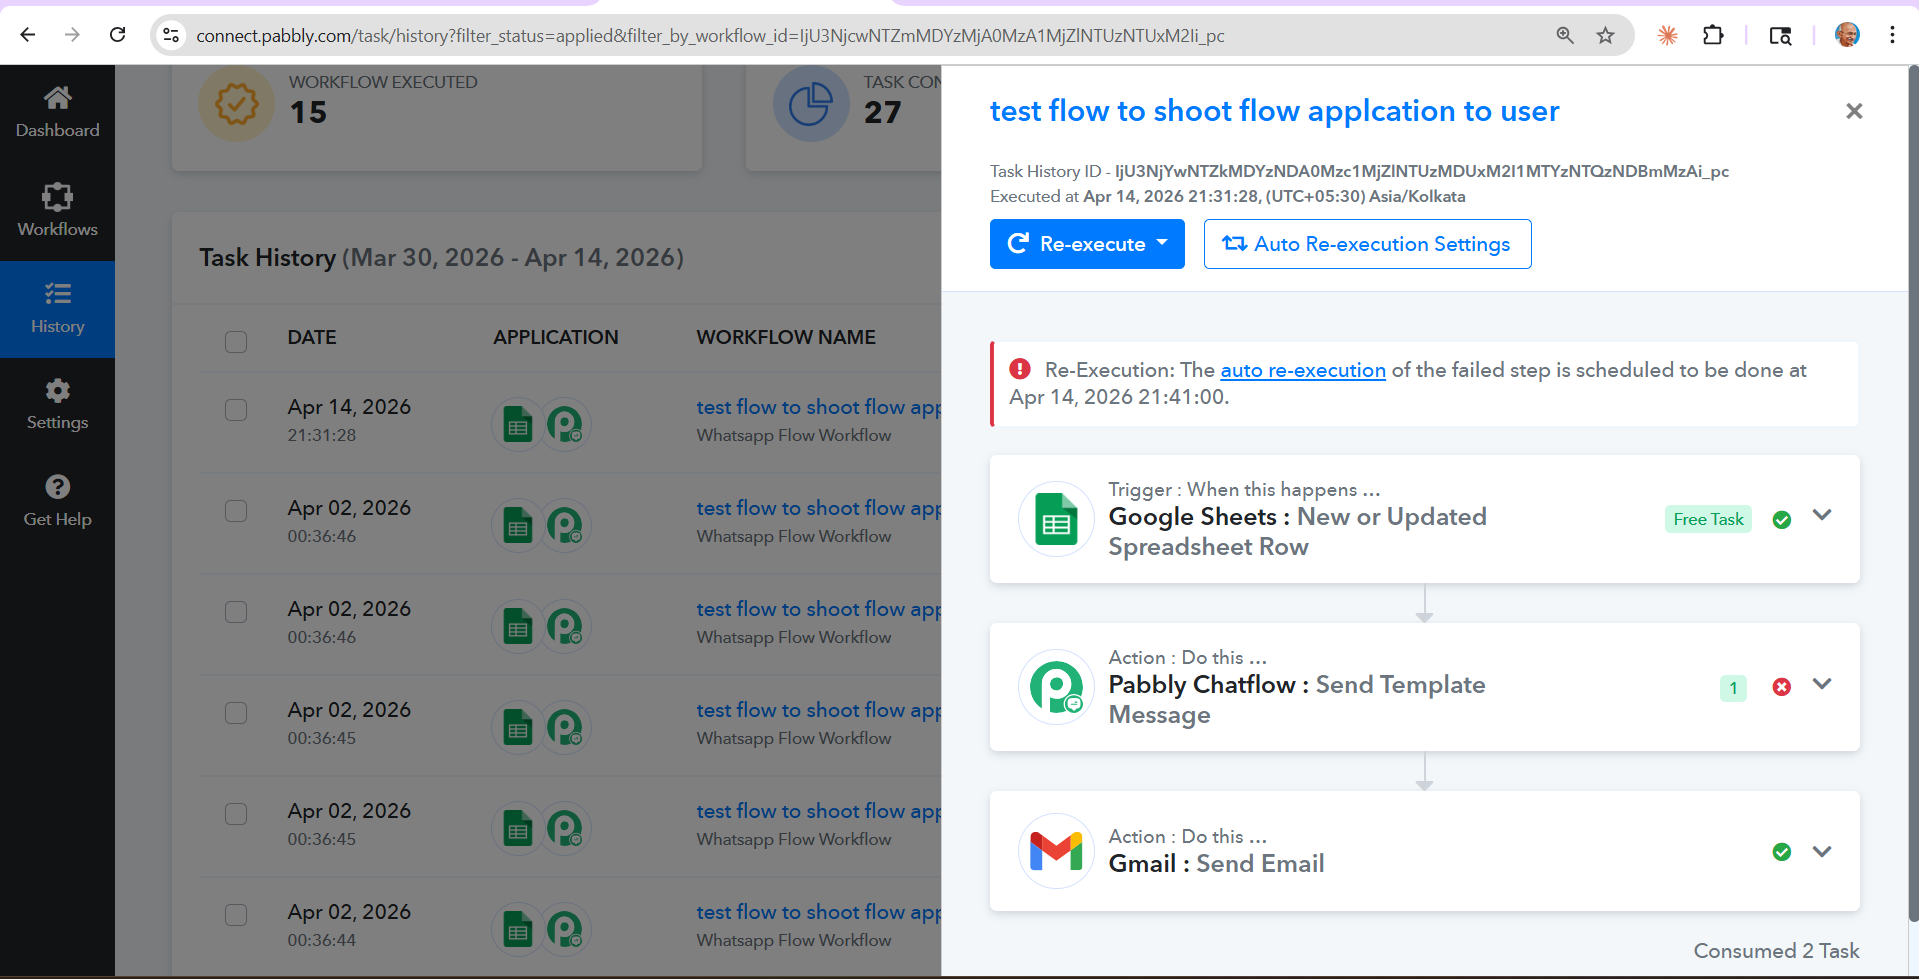
Task: Open Auto Re-execution Settings
Action: pos(1367,244)
